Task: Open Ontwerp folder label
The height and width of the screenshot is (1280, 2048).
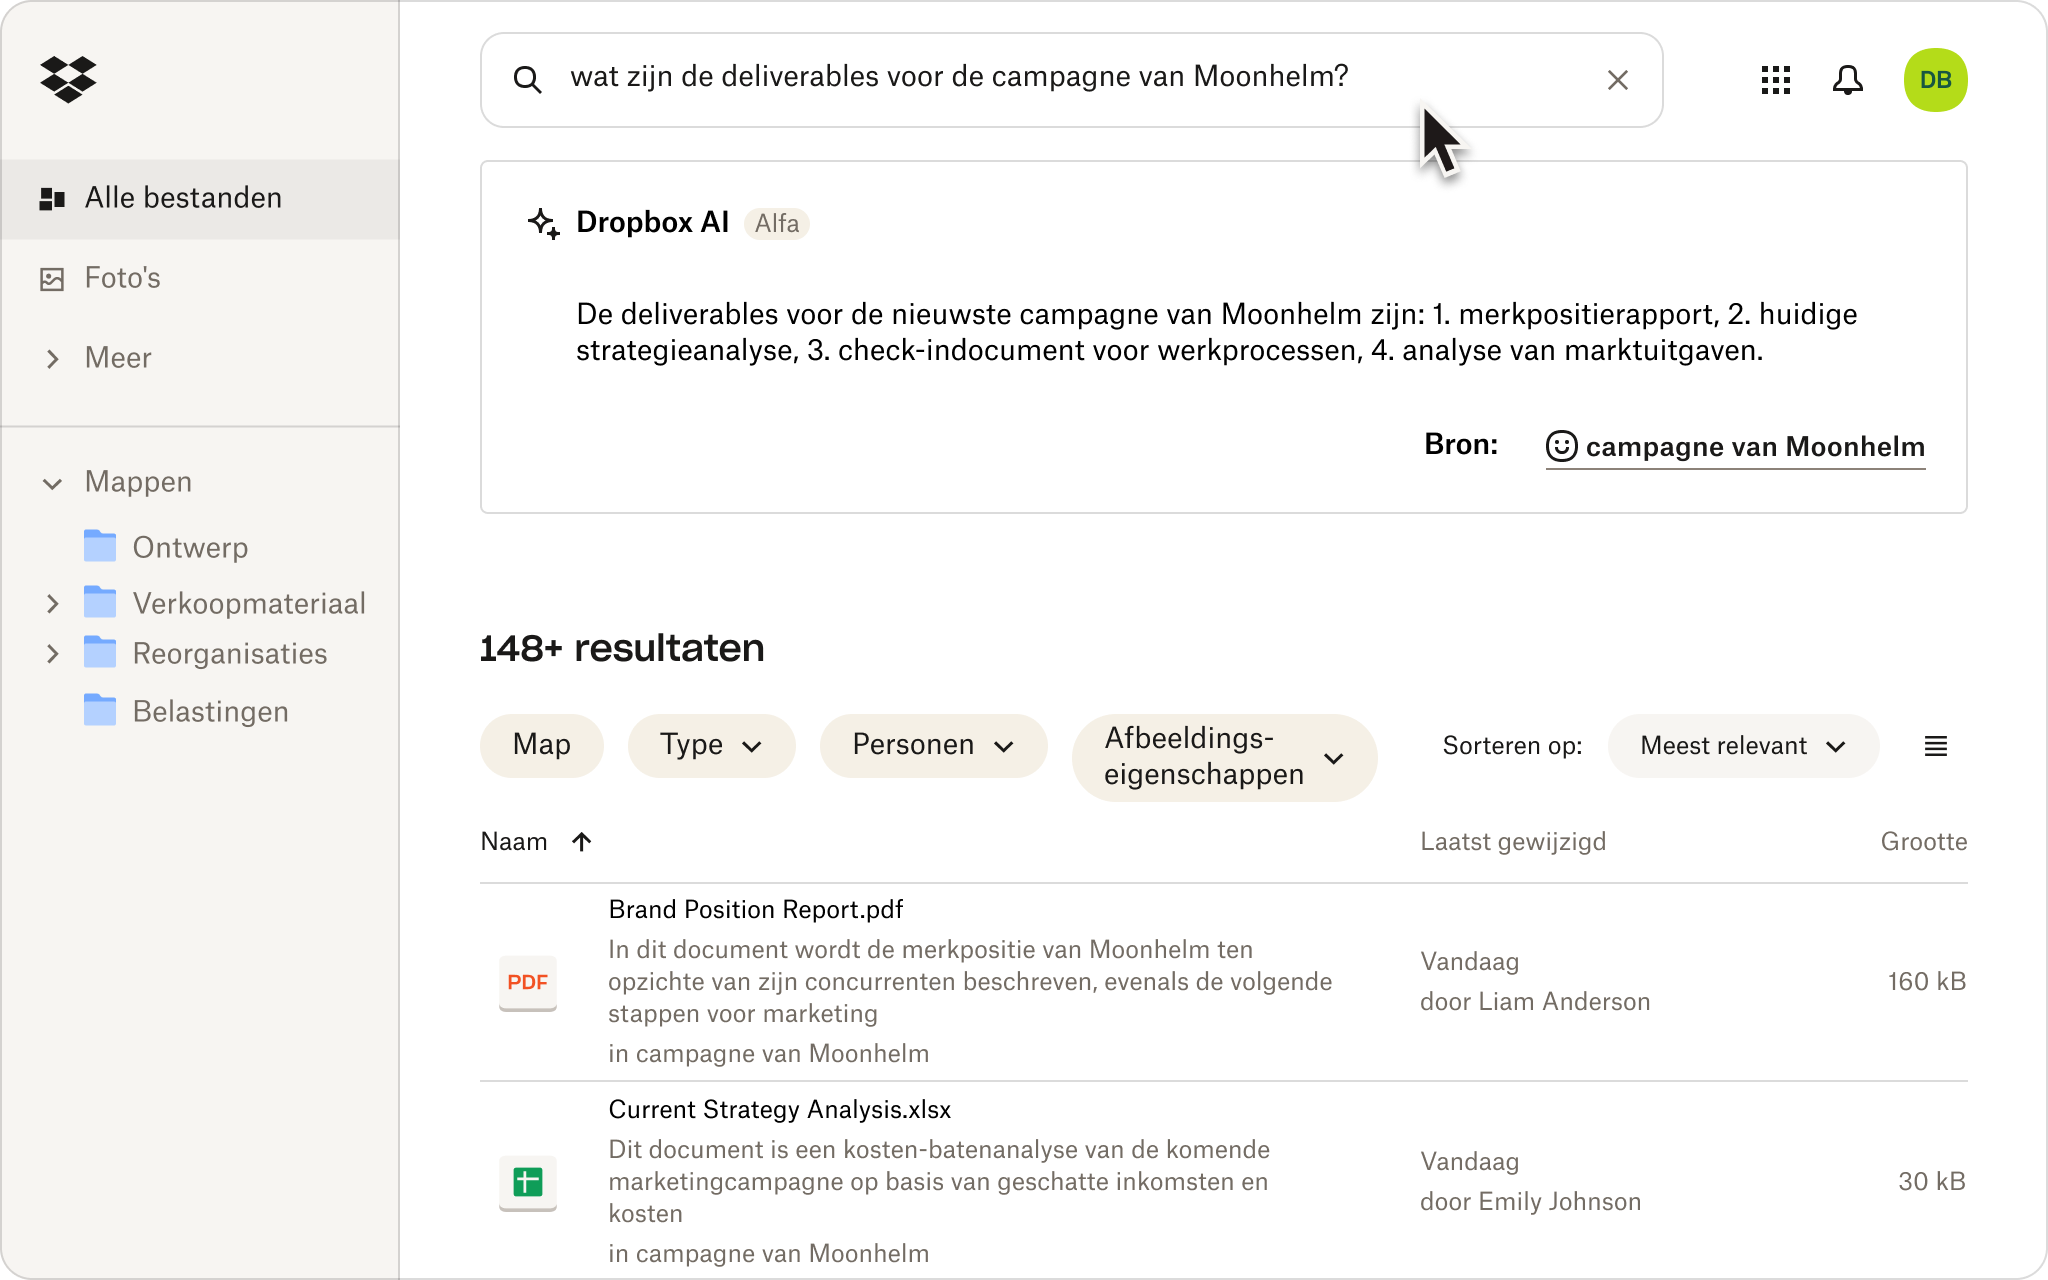Action: point(190,547)
